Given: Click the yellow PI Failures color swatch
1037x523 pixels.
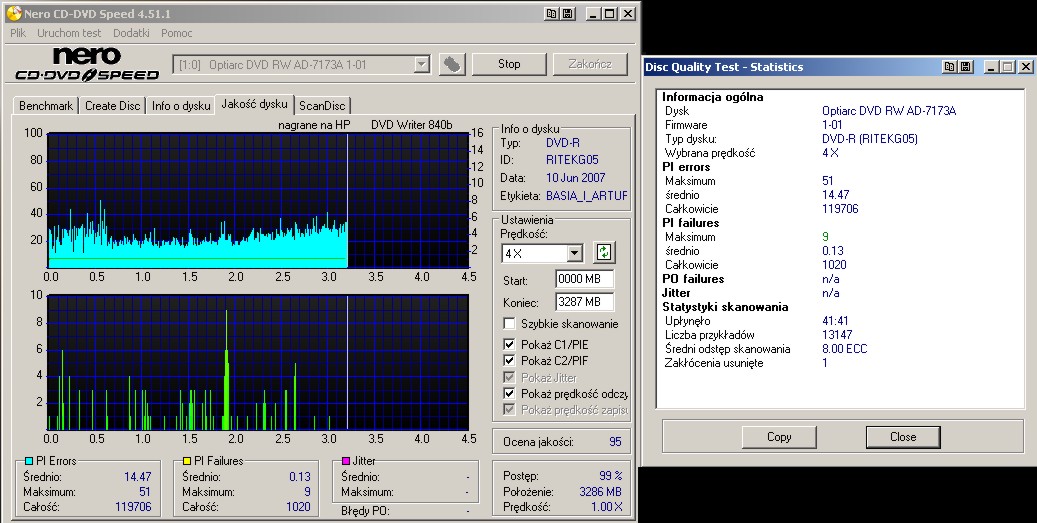Looking at the screenshot, I should pyautogui.click(x=187, y=461).
